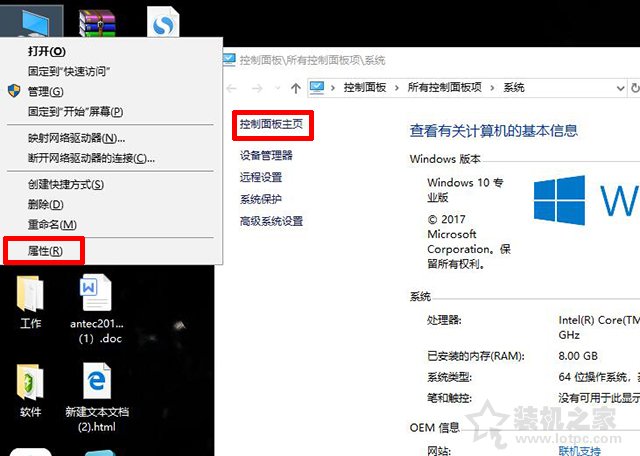Choose 管理(G) from the context menu
The height and width of the screenshot is (456, 640).
[x=45, y=91]
